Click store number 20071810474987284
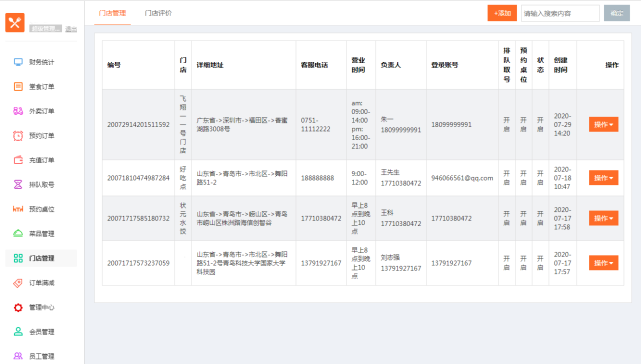 pyautogui.click(x=138, y=178)
